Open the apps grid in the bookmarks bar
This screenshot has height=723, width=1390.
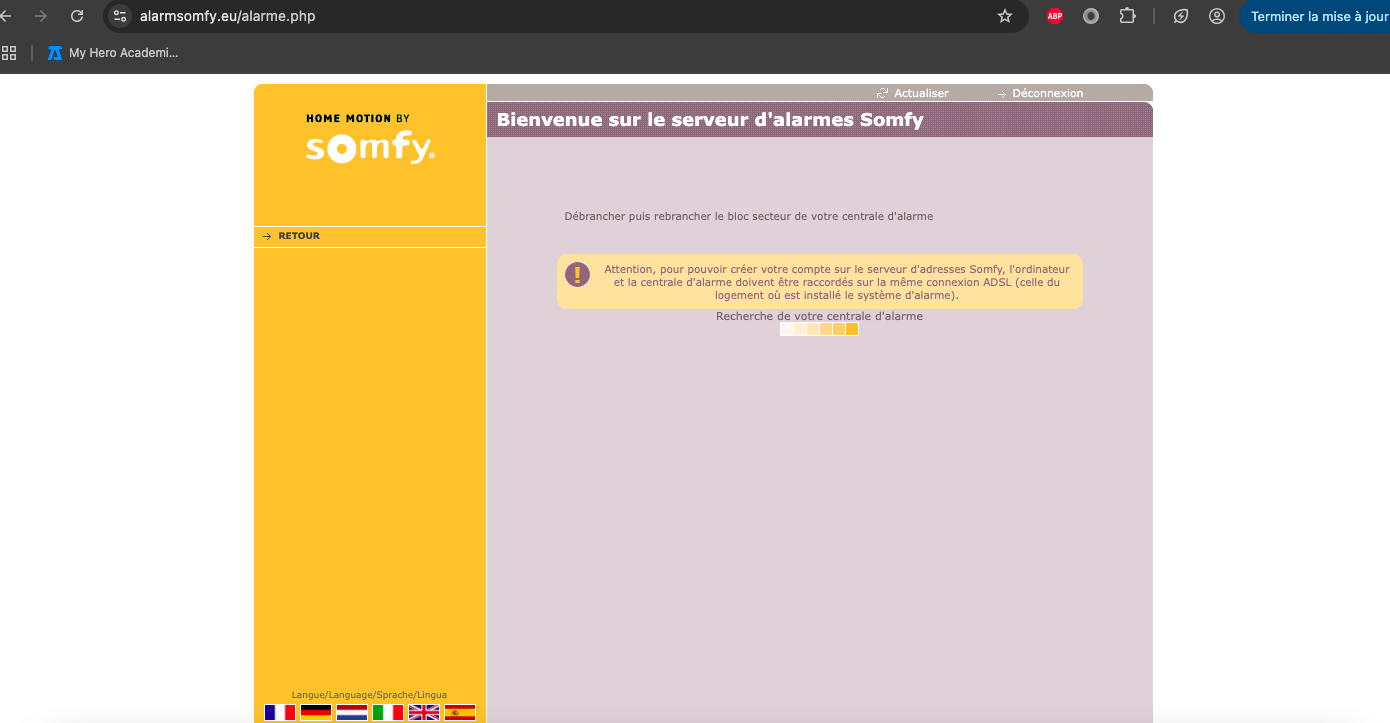tap(9, 53)
